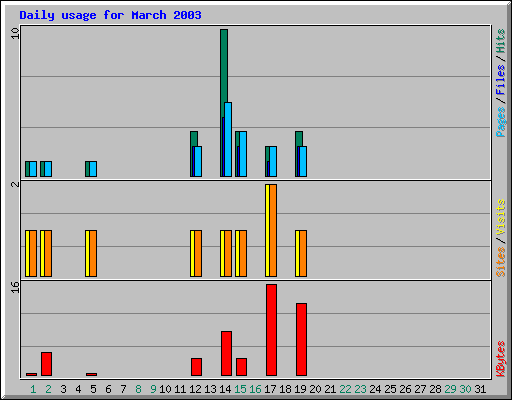Click the cyan pages bar for day 14

tap(228, 139)
